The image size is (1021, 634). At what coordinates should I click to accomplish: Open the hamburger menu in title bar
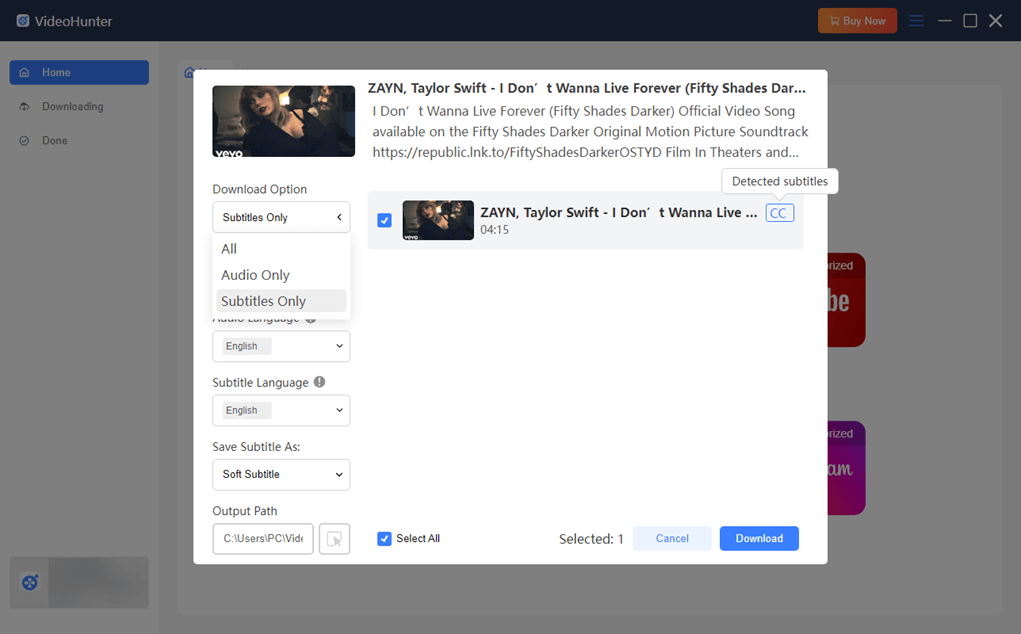[x=916, y=21]
